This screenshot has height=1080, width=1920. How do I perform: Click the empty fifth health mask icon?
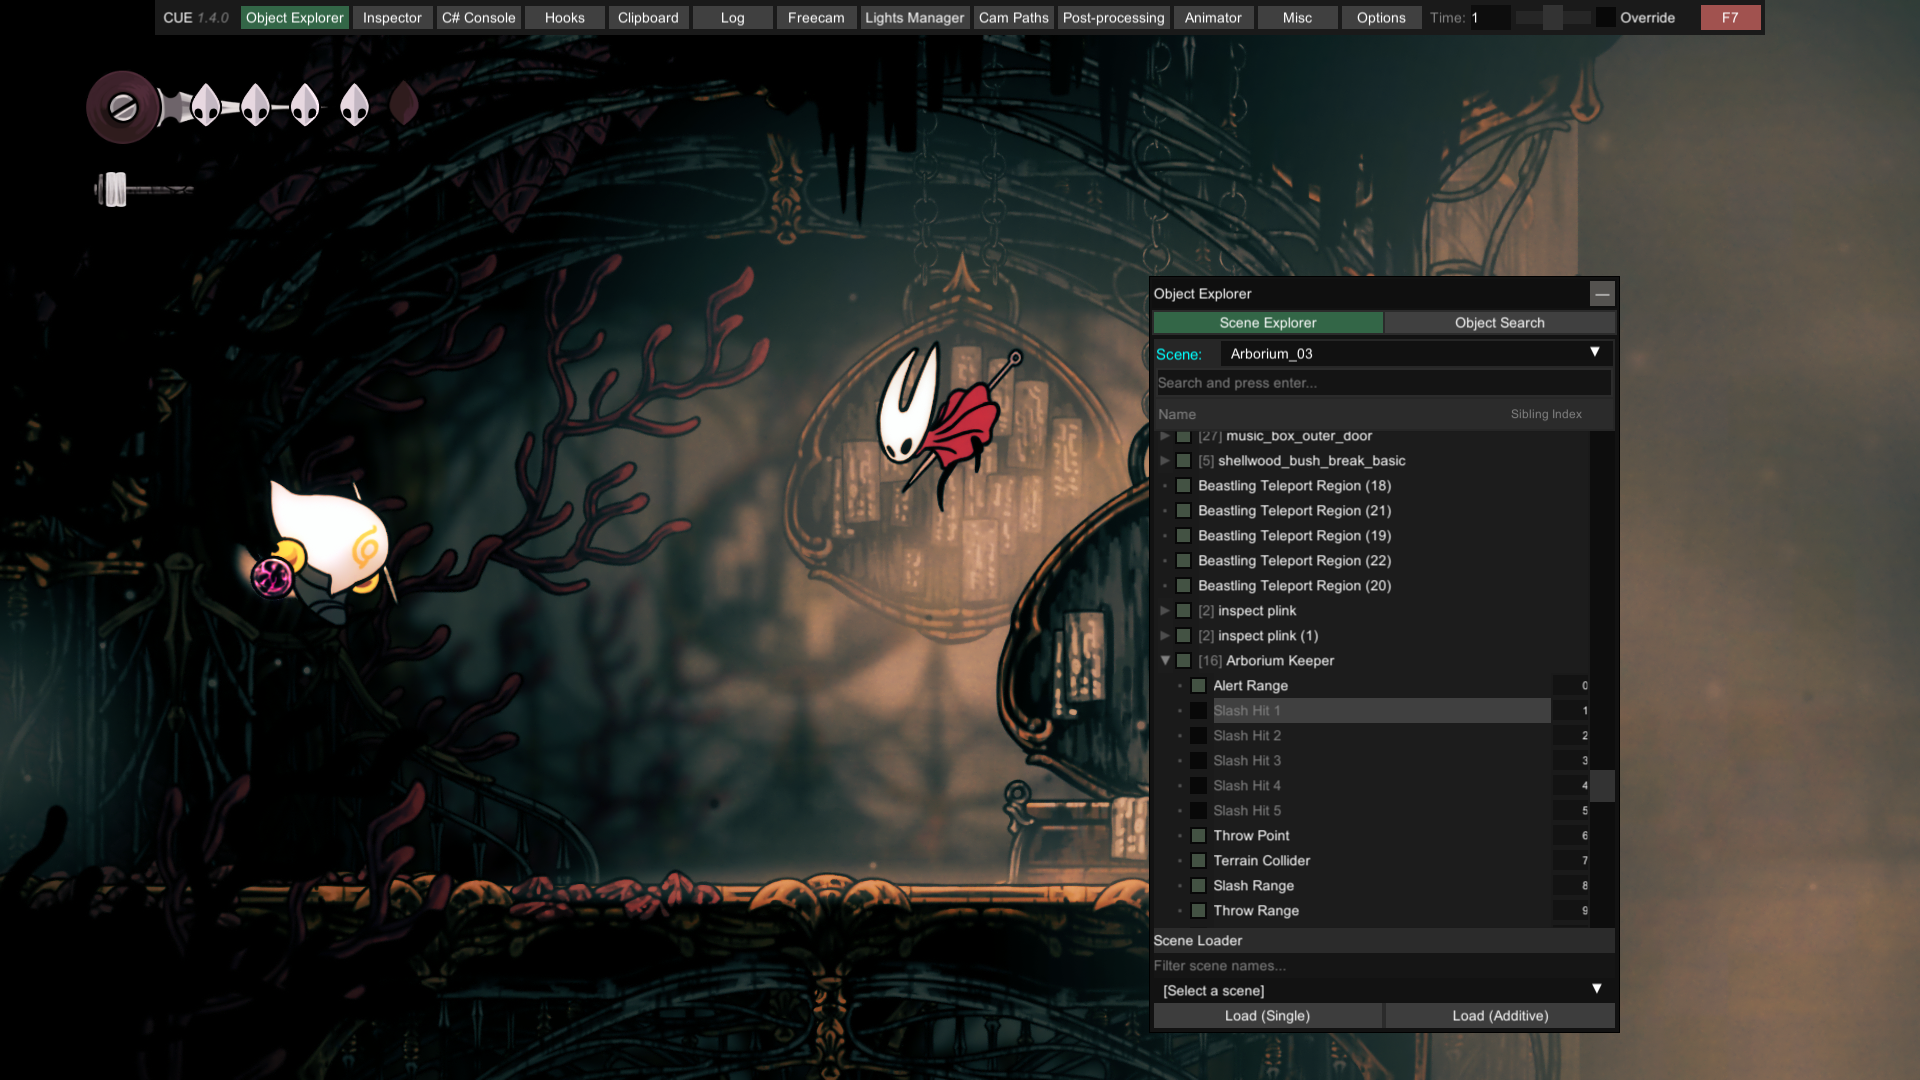404,103
